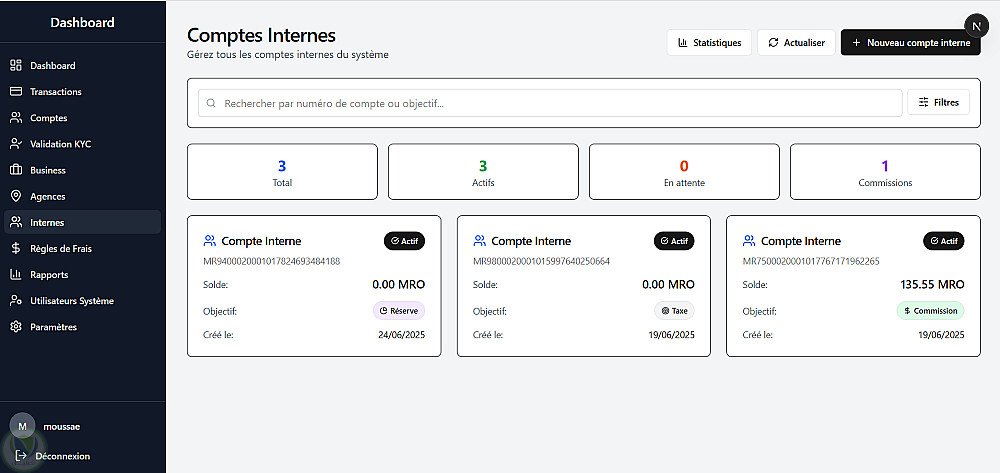Image resolution: width=1000 pixels, height=473 pixels.
Task: Click the Paramètres gear icon
Action: click(x=16, y=327)
